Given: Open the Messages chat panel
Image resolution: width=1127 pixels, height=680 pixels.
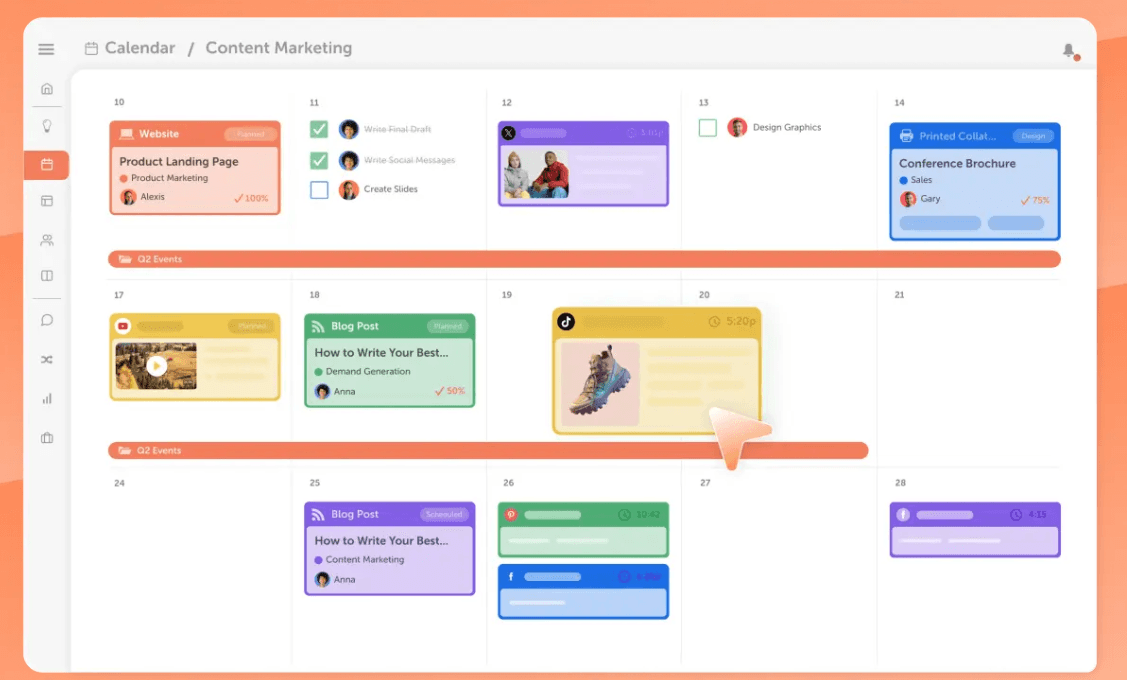Looking at the screenshot, I should point(46,319).
